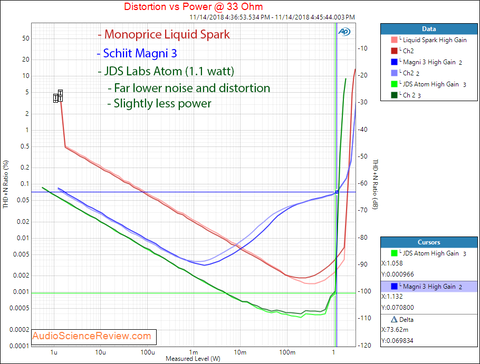
Task: Select the Ch 2 3 legend label
Action: 412,95
